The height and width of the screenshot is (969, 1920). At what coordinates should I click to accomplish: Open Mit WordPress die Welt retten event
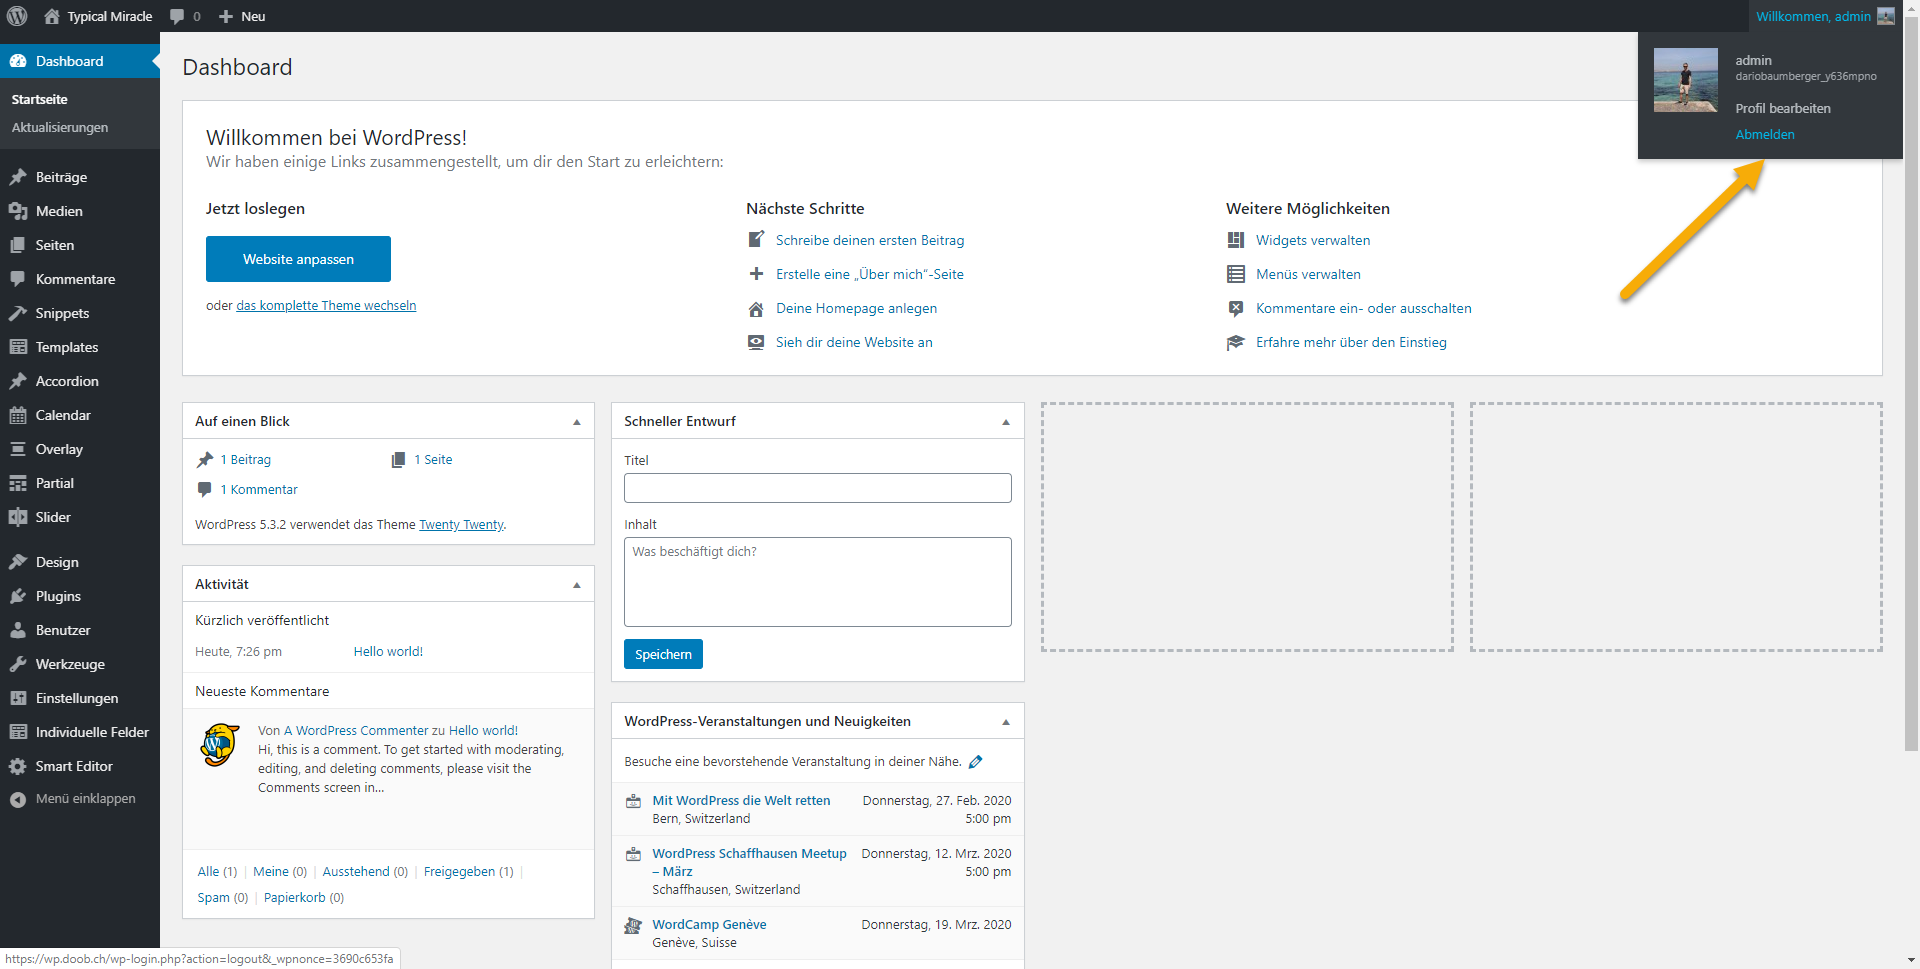(741, 800)
